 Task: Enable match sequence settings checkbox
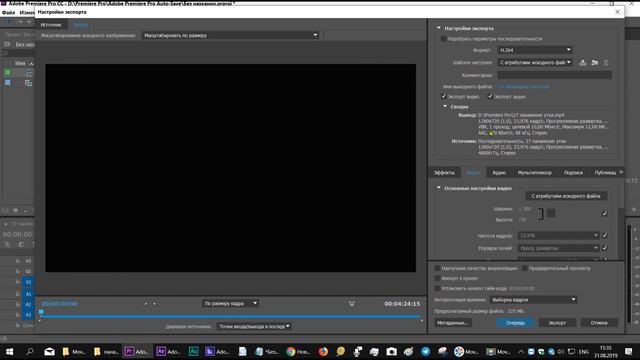click(443, 39)
